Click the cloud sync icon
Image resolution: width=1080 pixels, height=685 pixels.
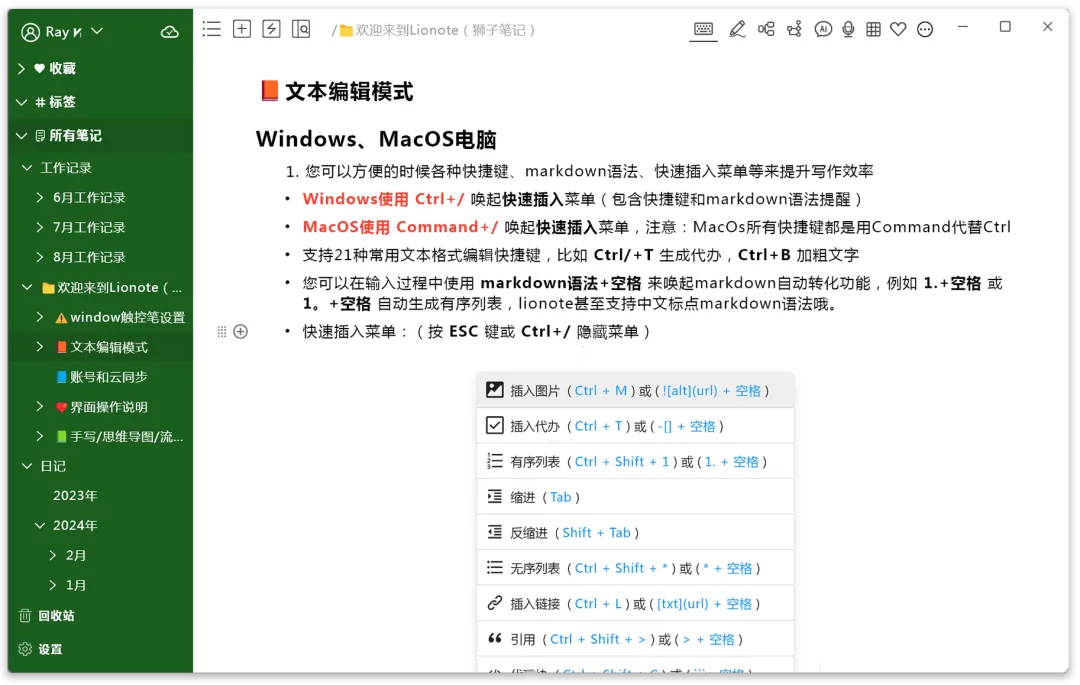[x=169, y=32]
